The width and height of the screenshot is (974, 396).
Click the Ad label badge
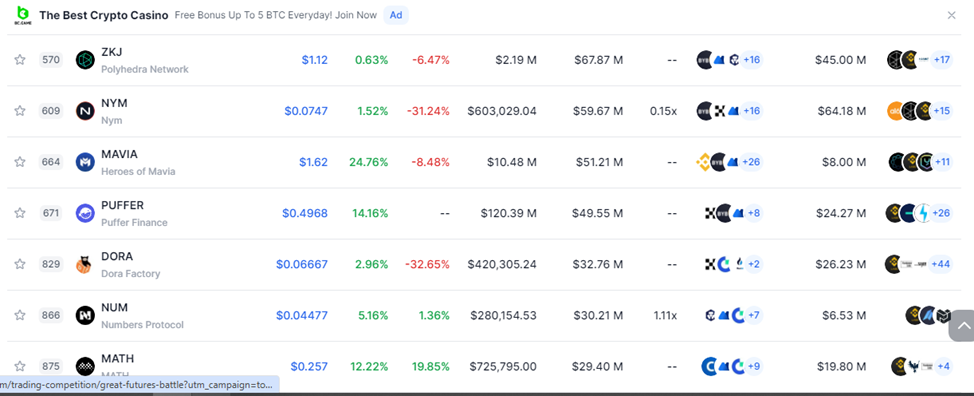click(396, 15)
